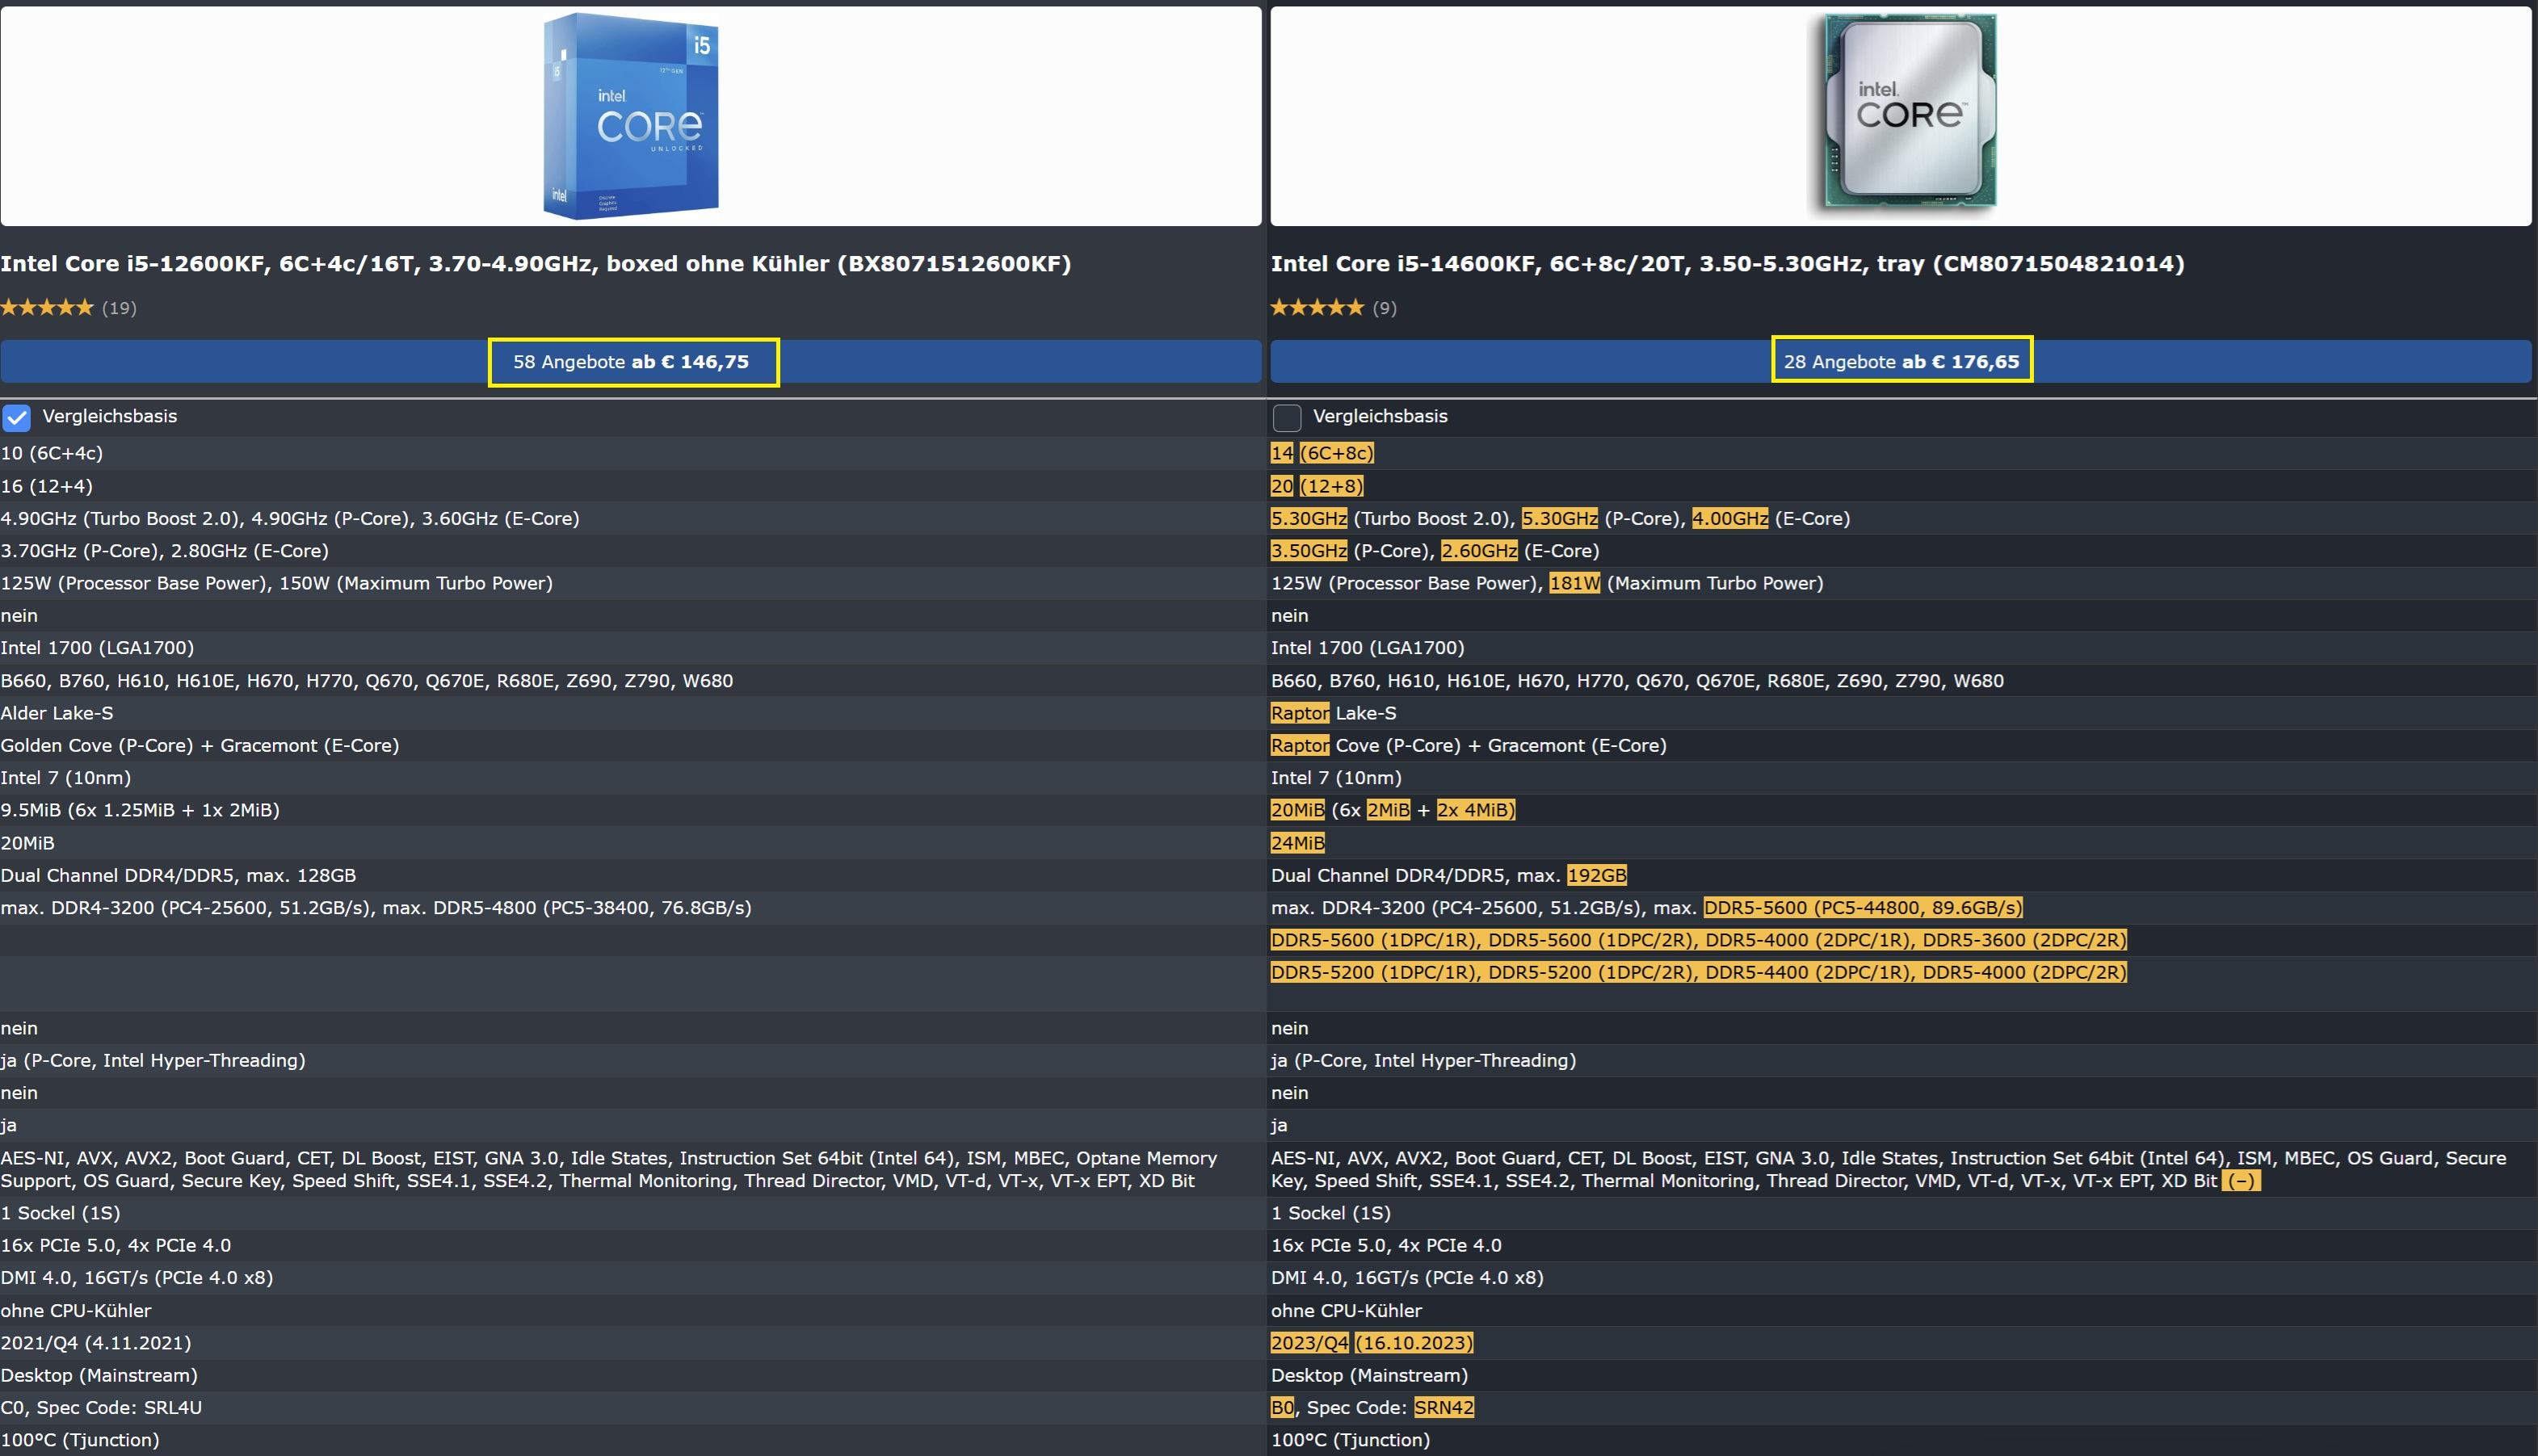Click the Intel Core i5-12600KF title link
The height and width of the screenshot is (1456, 2538).
tap(535, 264)
